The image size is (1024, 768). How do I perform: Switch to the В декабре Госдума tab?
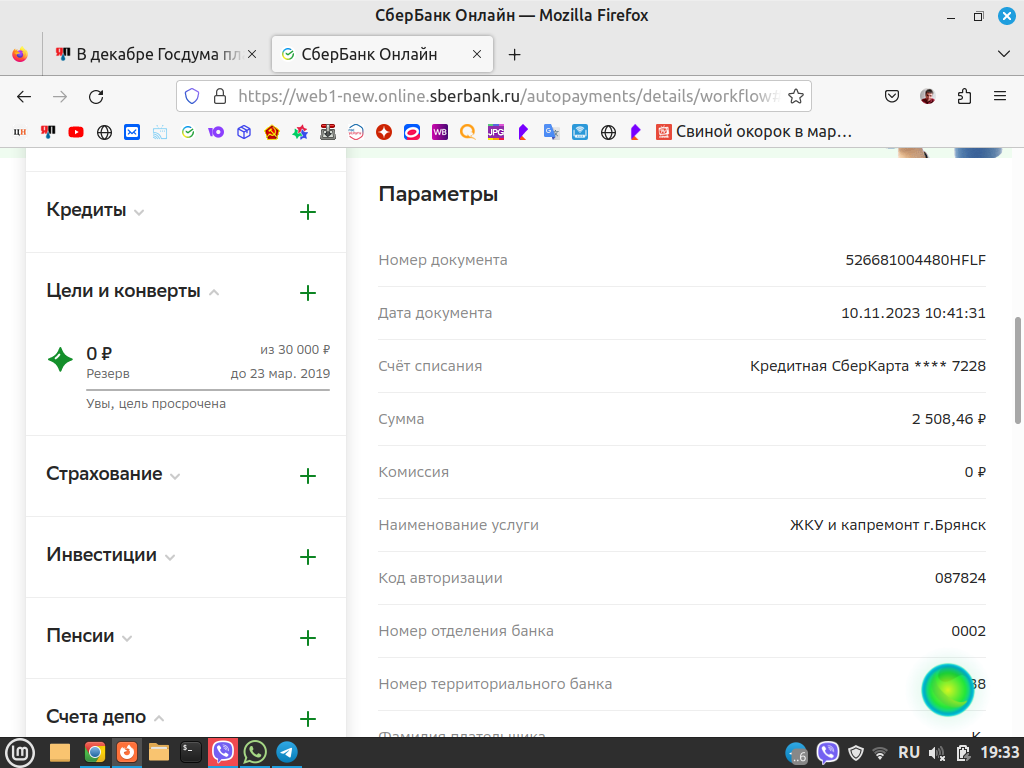click(x=156, y=54)
